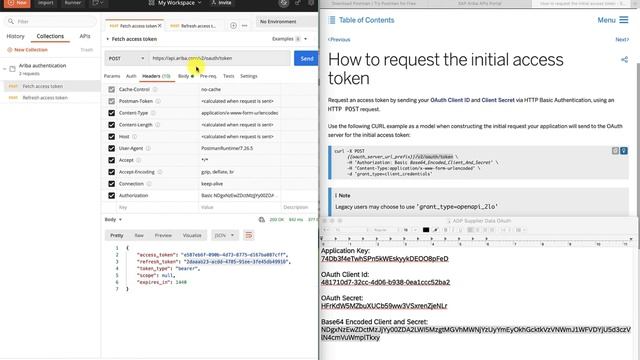Open the response Body dropdown
Image resolution: width=640 pixels, height=360 pixels.
[113, 220]
